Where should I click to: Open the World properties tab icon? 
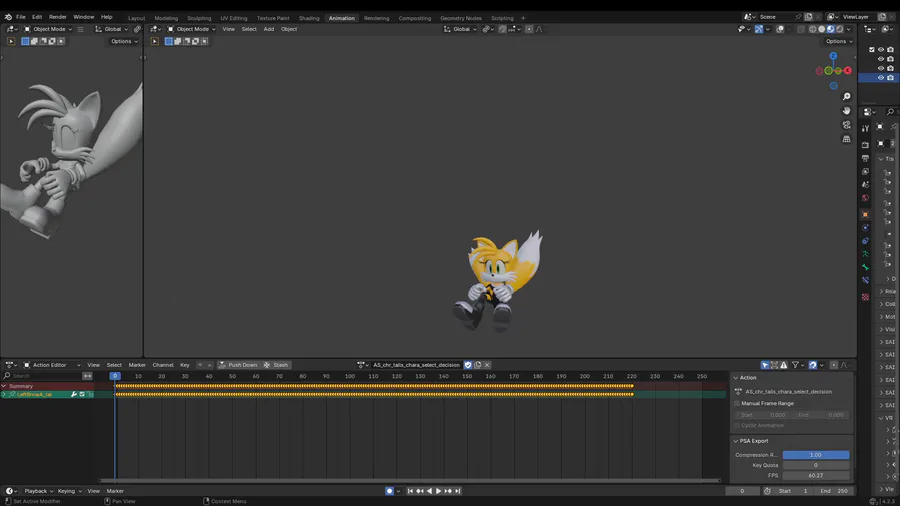(x=865, y=198)
